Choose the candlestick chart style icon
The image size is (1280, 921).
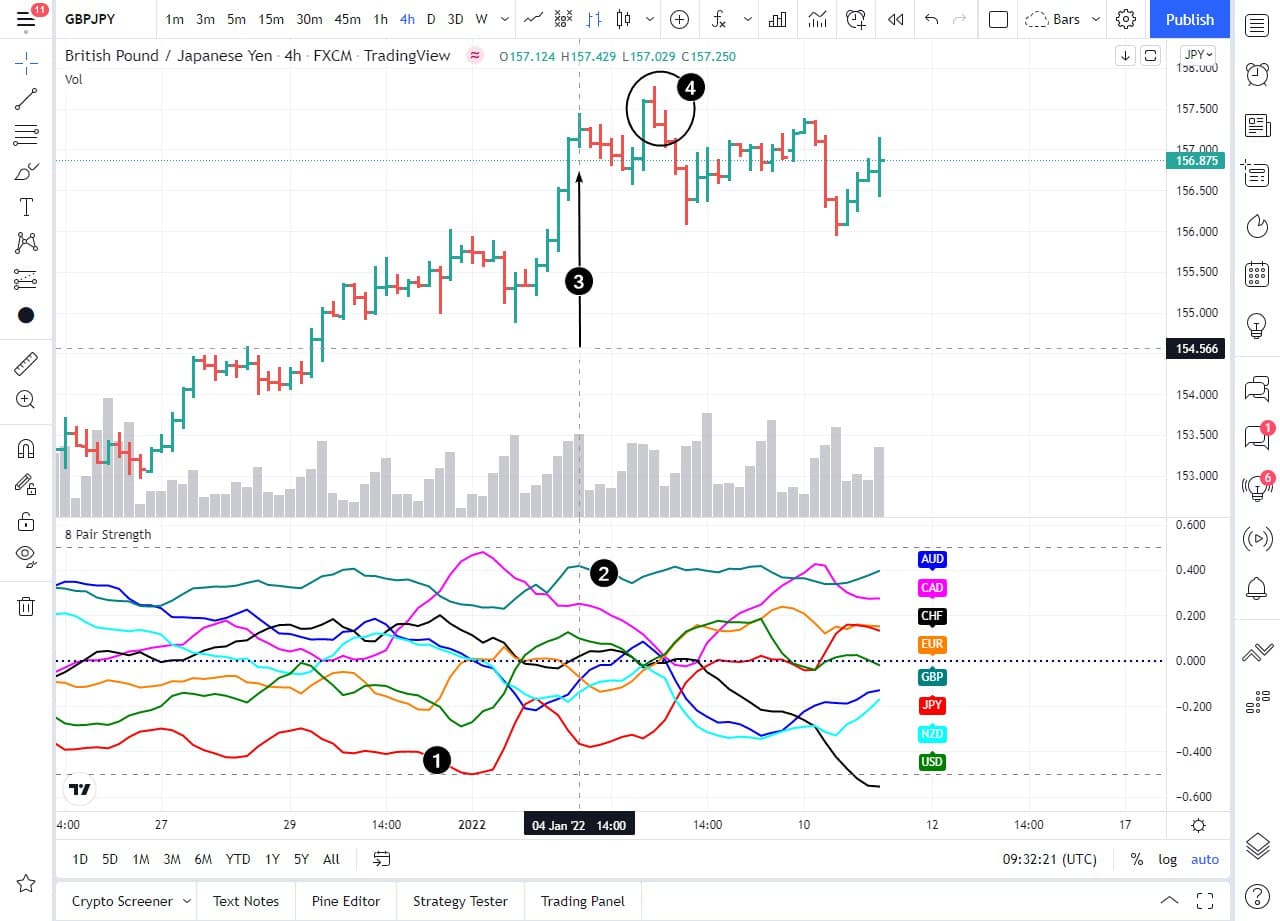click(624, 19)
